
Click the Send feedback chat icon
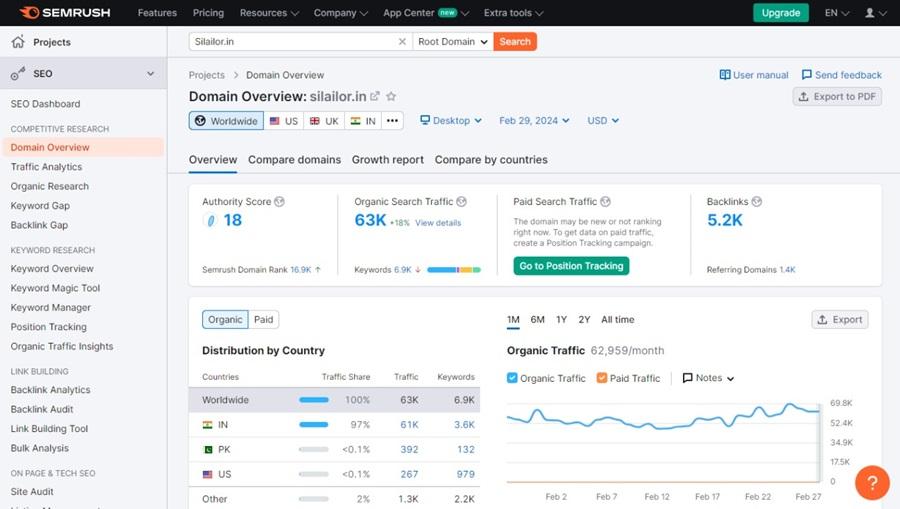[x=806, y=75]
